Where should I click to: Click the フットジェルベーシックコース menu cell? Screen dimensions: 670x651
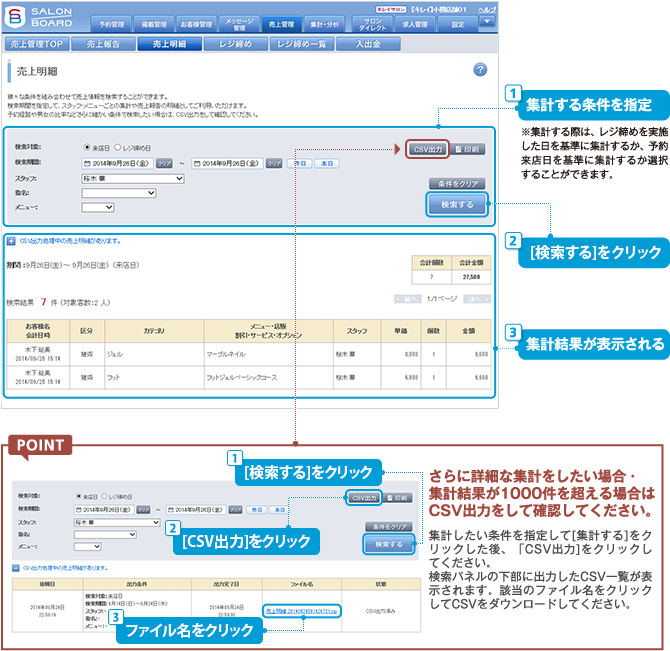point(268,378)
